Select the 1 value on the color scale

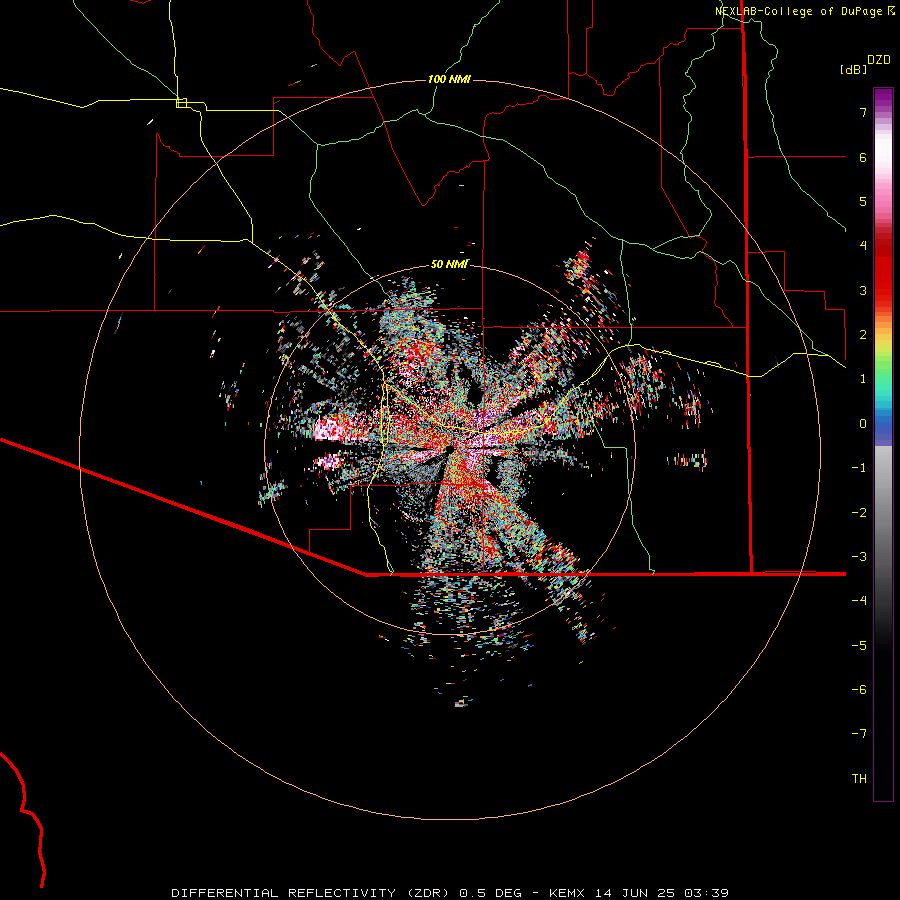pyautogui.click(x=863, y=379)
